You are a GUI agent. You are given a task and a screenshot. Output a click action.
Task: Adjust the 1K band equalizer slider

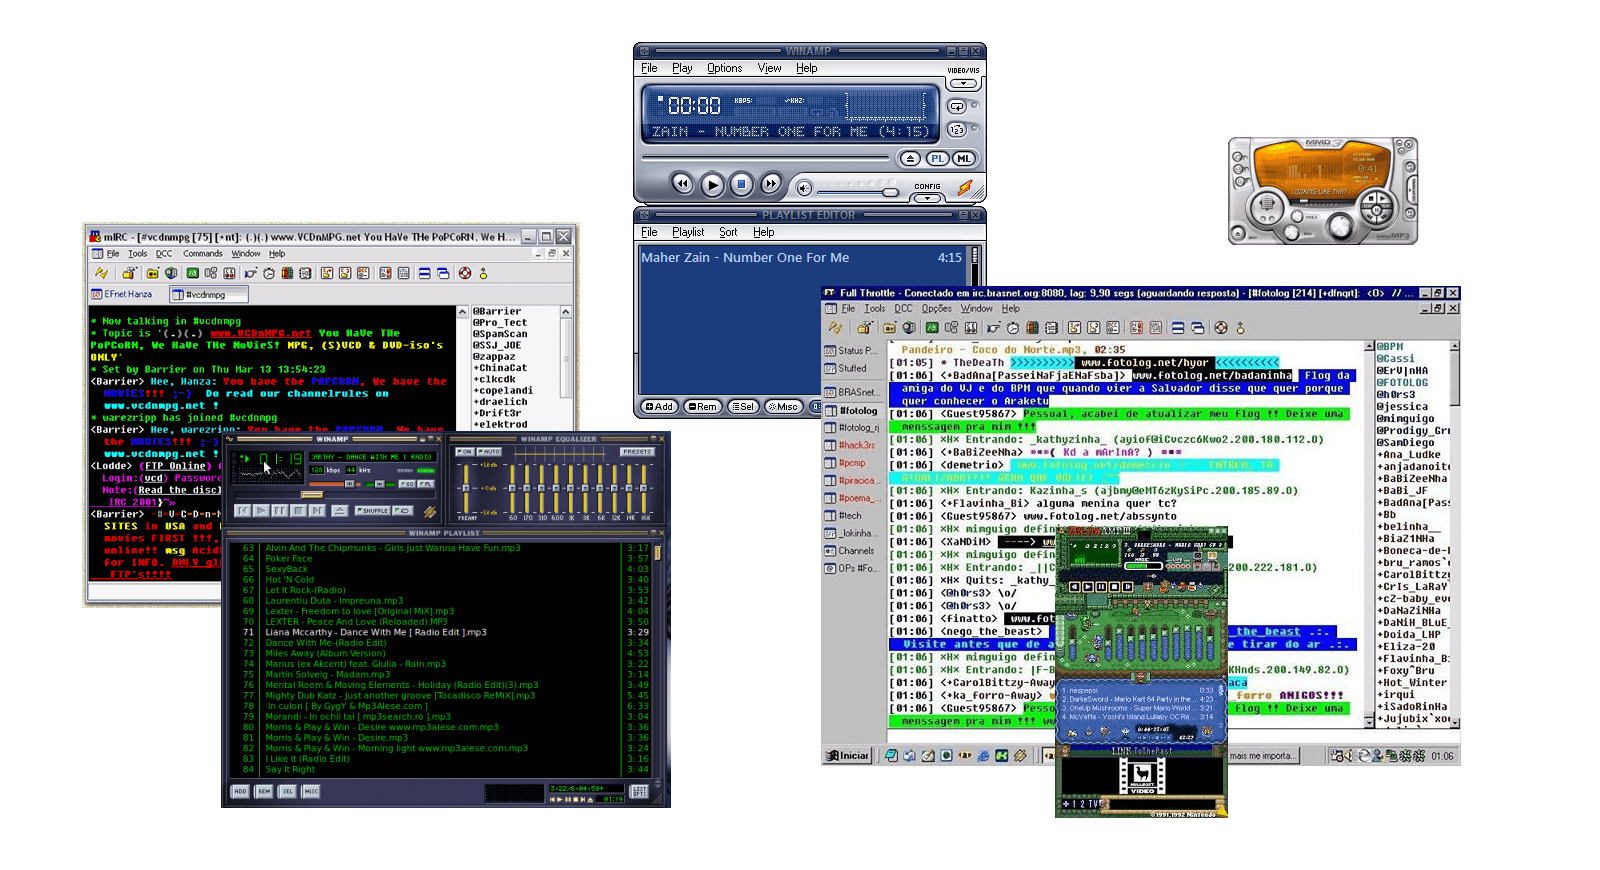coord(571,488)
